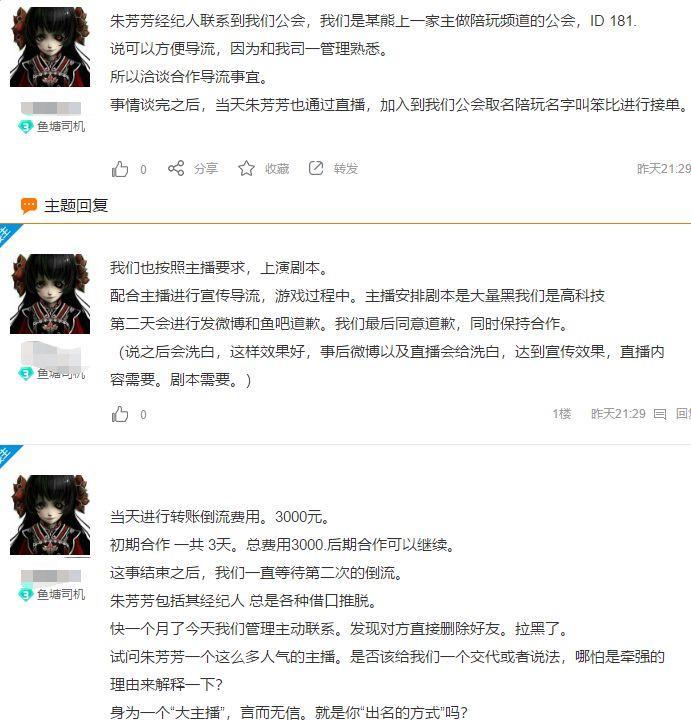Click the blurred username under first avatar

pyautogui.click(x=51, y=108)
